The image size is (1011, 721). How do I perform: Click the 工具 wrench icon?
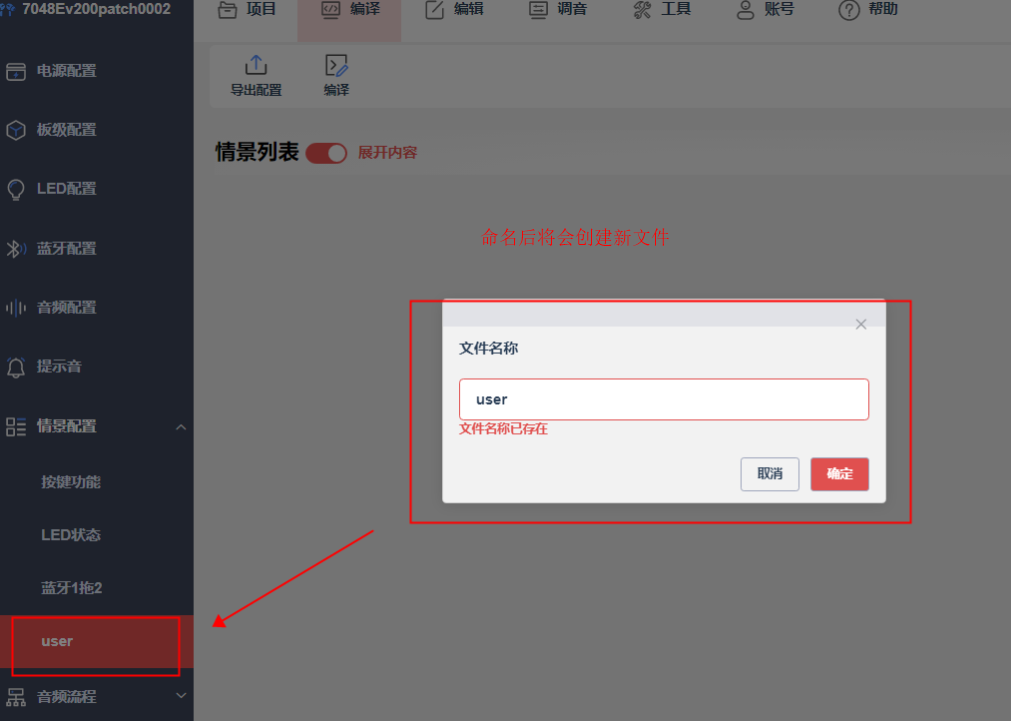[642, 10]
